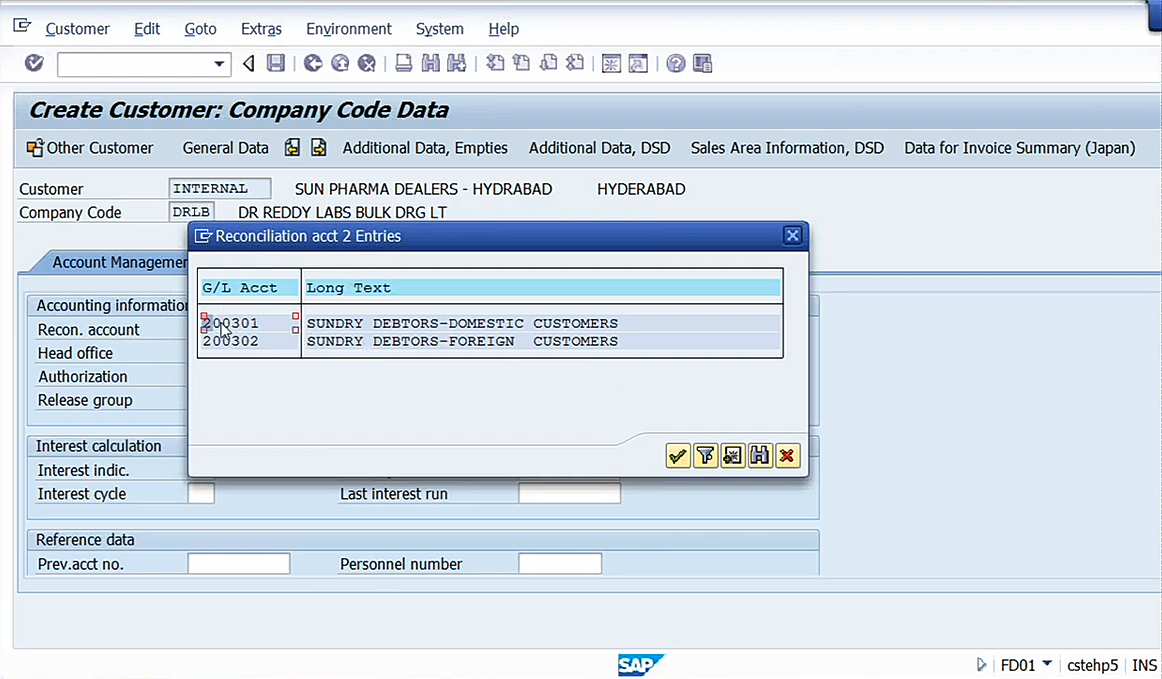Click the previous tab page icon
This screenshot has height=679, width=1162.
click(293, 148)
